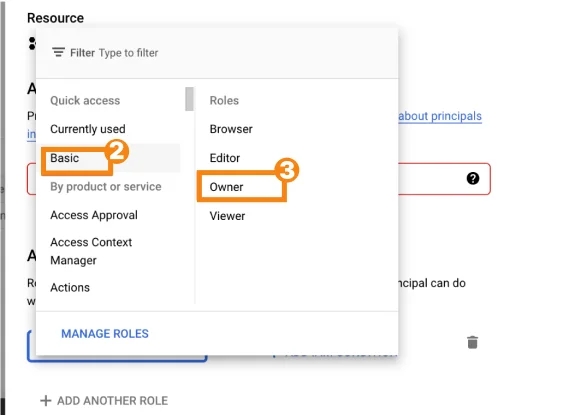Click the category list scrollbar thumb
Image resolution: width=587 pixels, height=416 pixels.
tap(189, 99)
